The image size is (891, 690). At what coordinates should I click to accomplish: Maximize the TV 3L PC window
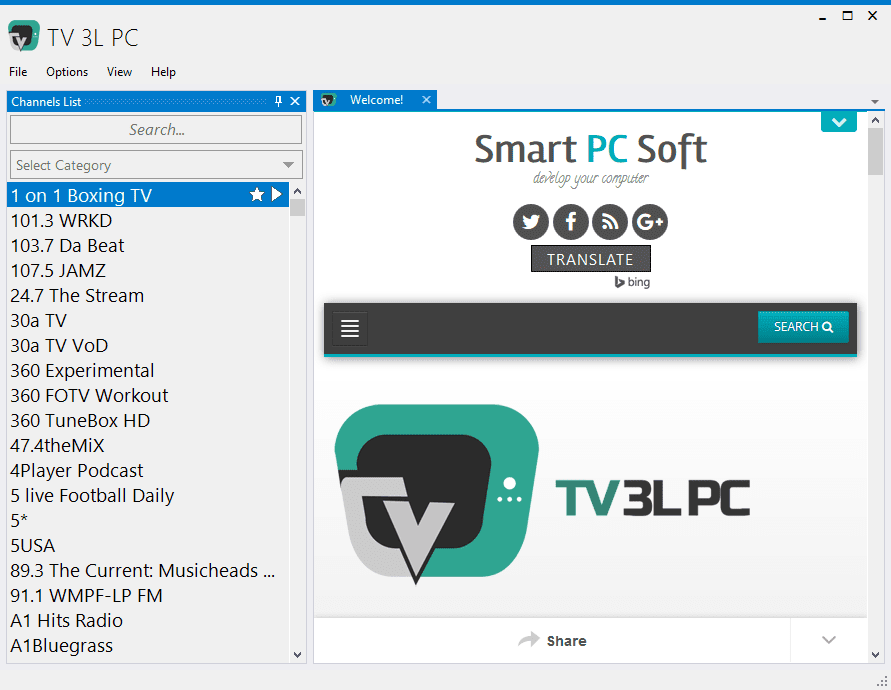click(847, 16)
